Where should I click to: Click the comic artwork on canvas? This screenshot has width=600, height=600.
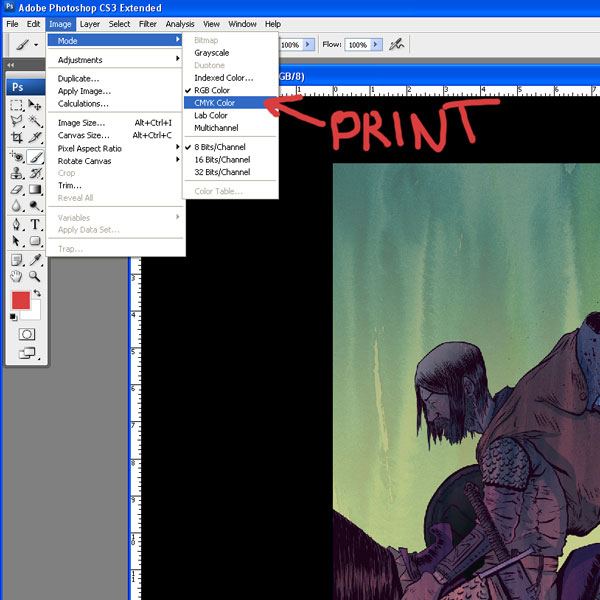pyautogui.click(x=466, y=381)
